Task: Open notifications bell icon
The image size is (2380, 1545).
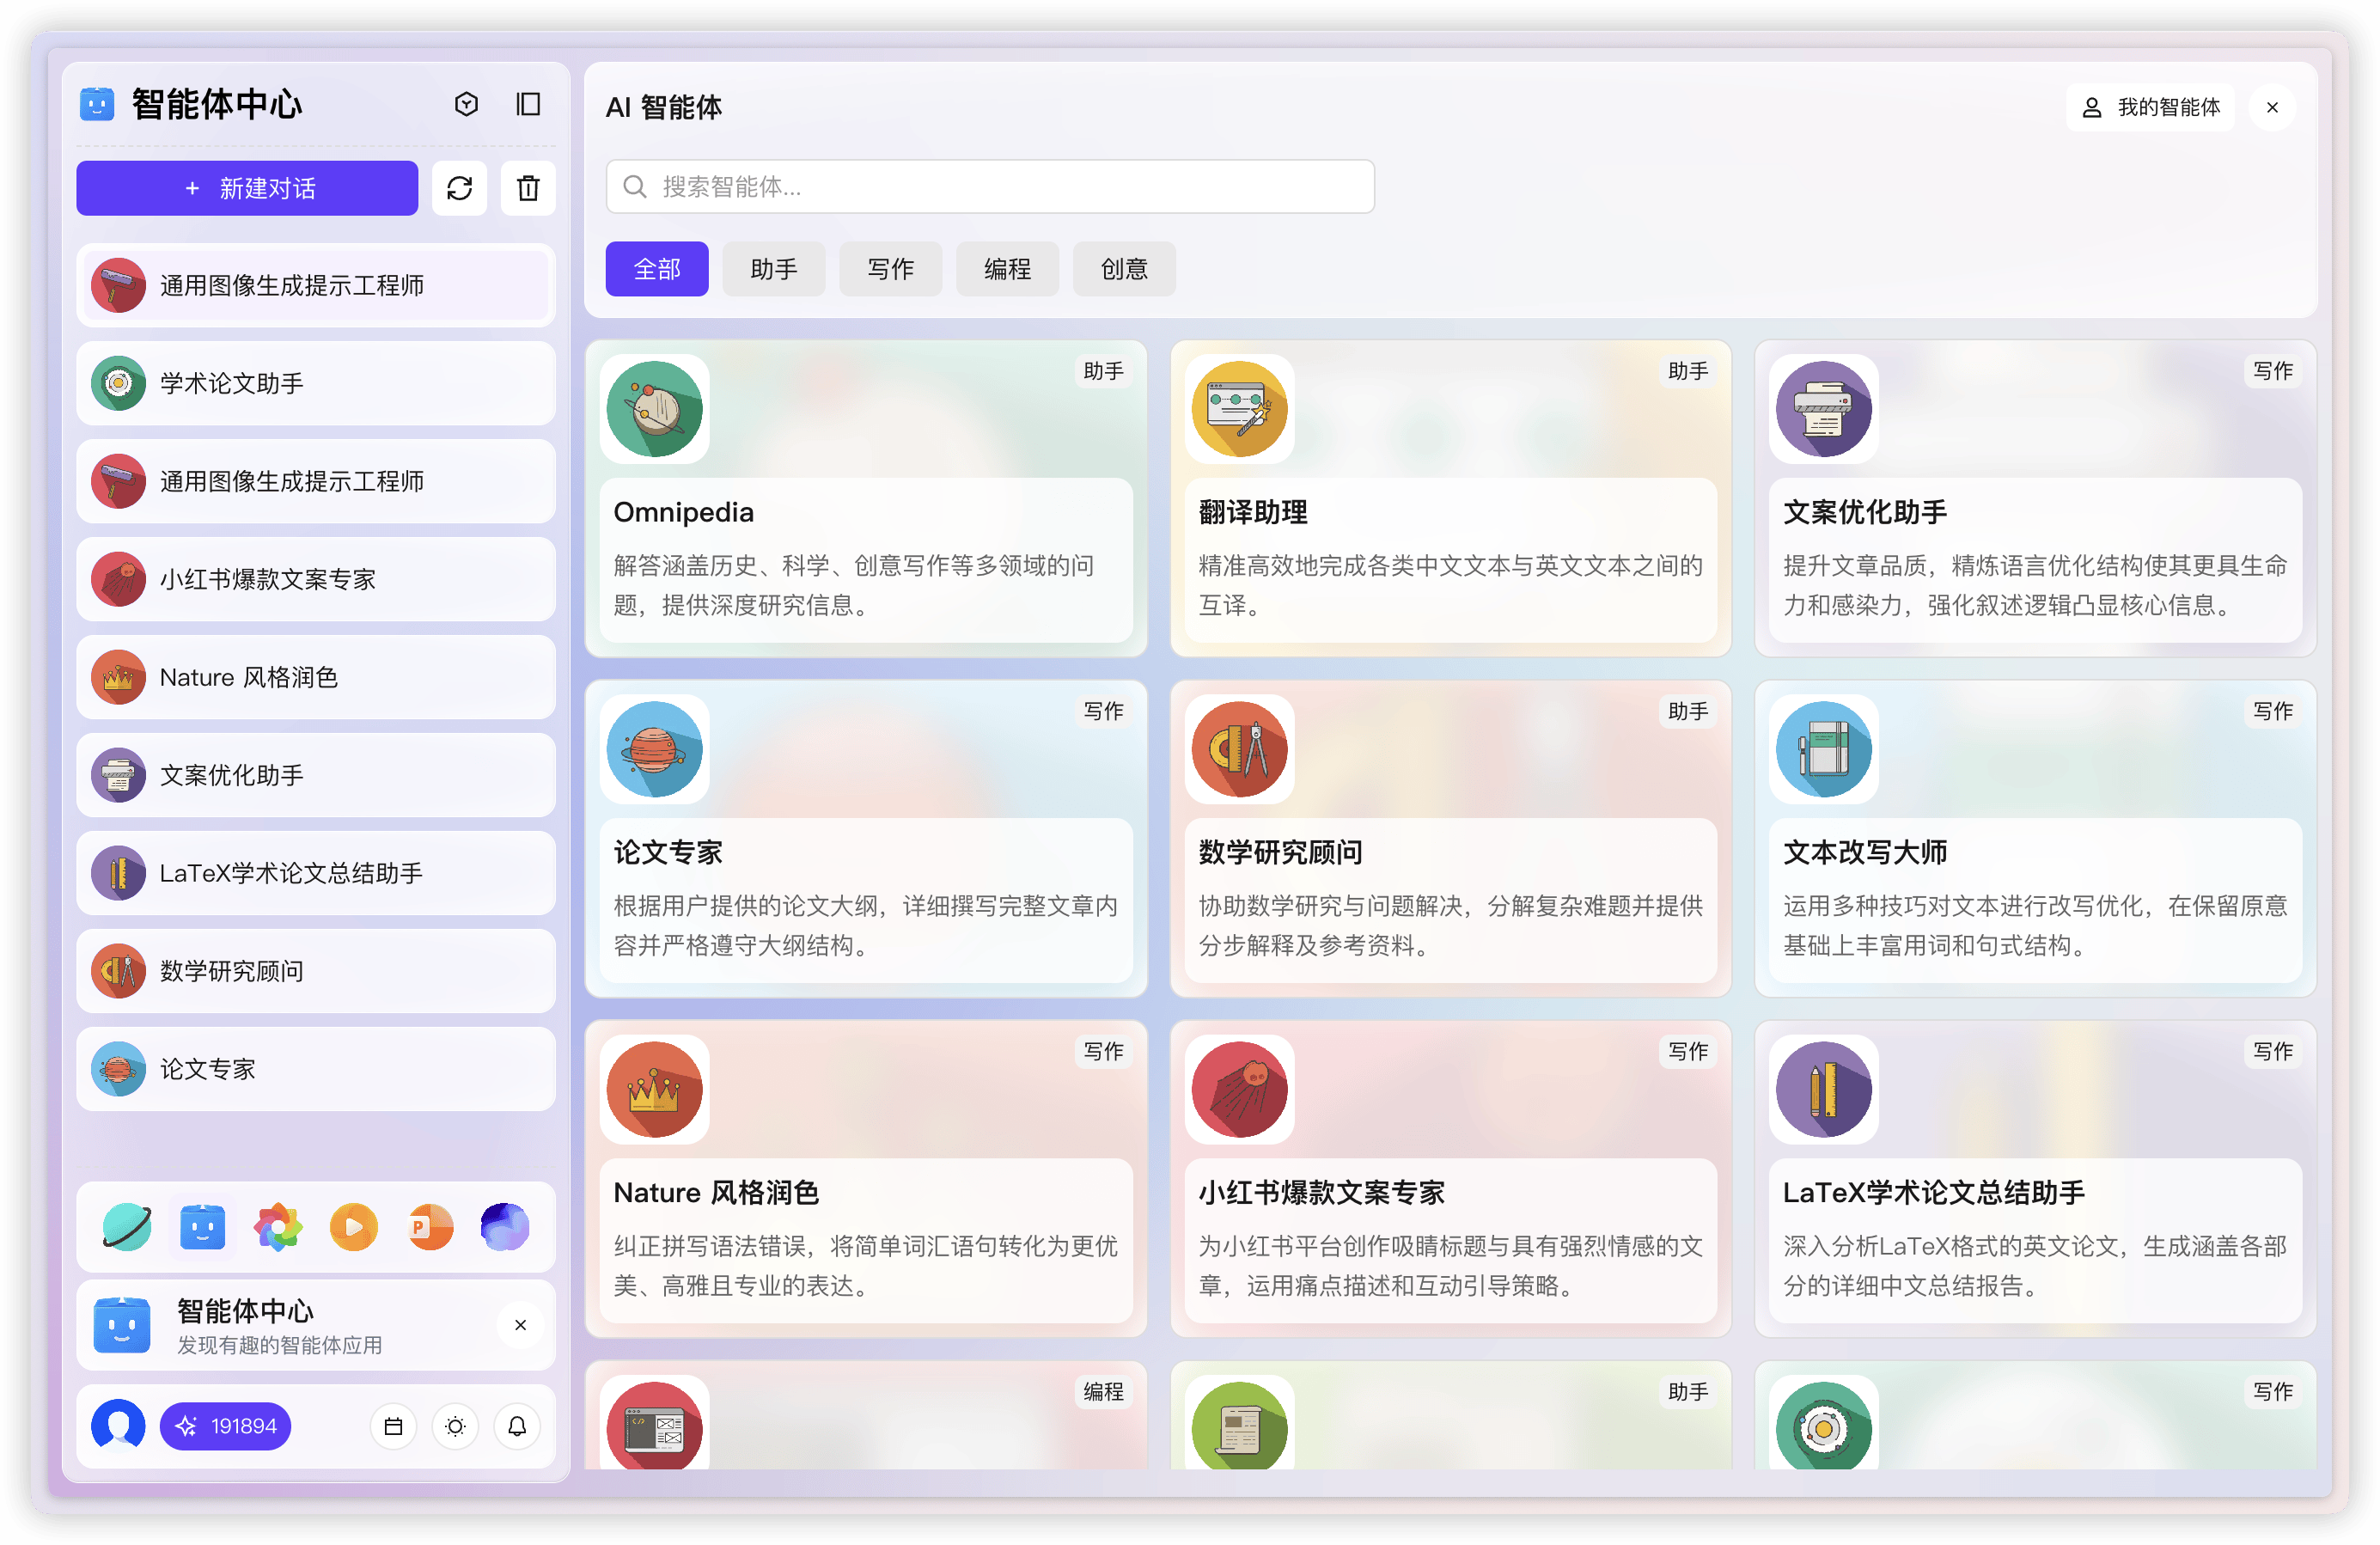Action: (517, 1426)
